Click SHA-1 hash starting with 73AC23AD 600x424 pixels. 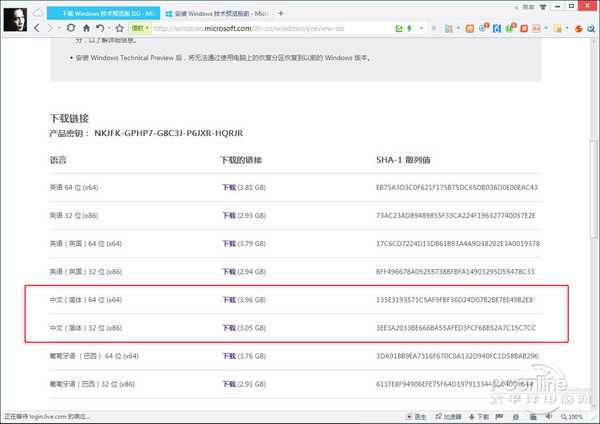pos(456,215)
